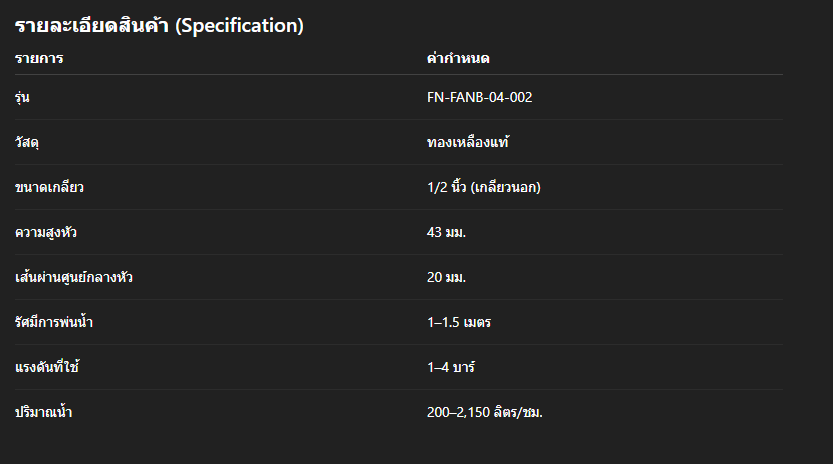Click the word (Specification) in the heading

[239, 26]
